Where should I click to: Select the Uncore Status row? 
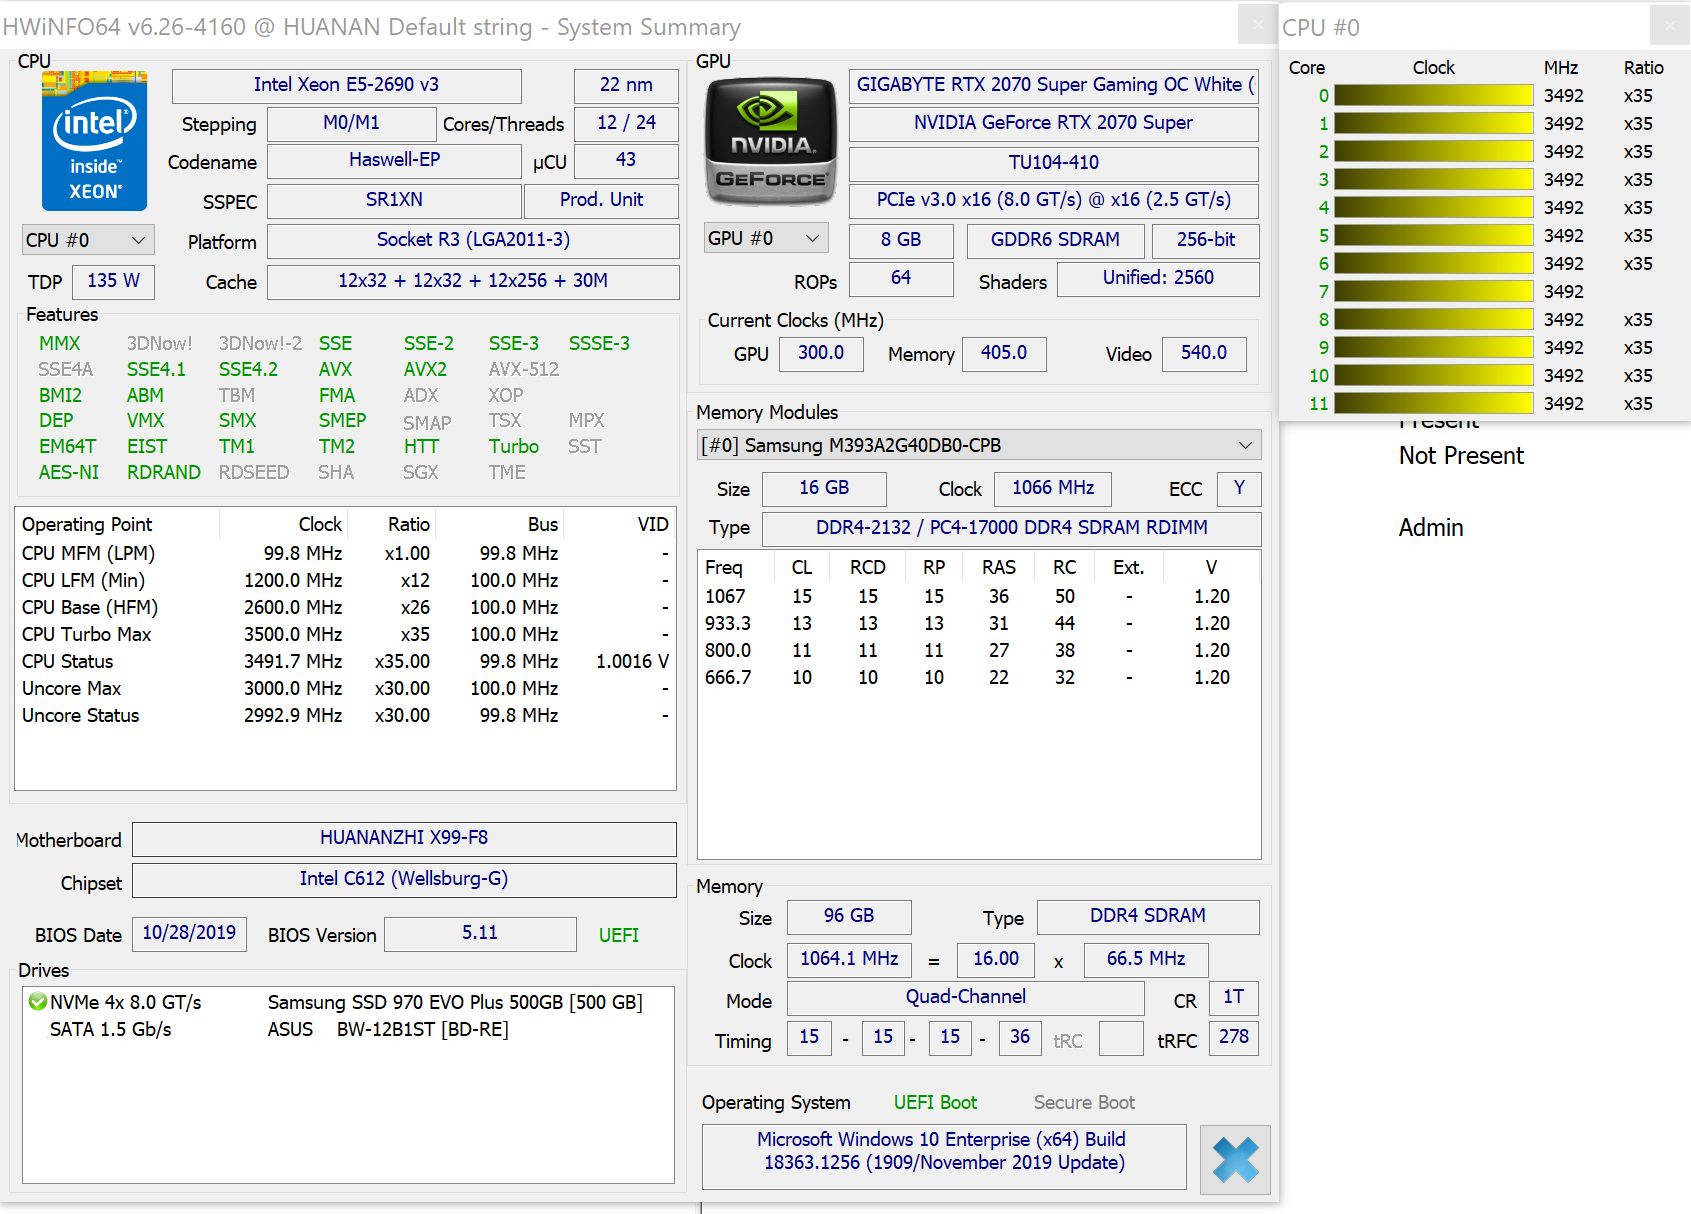click(345, 715)
